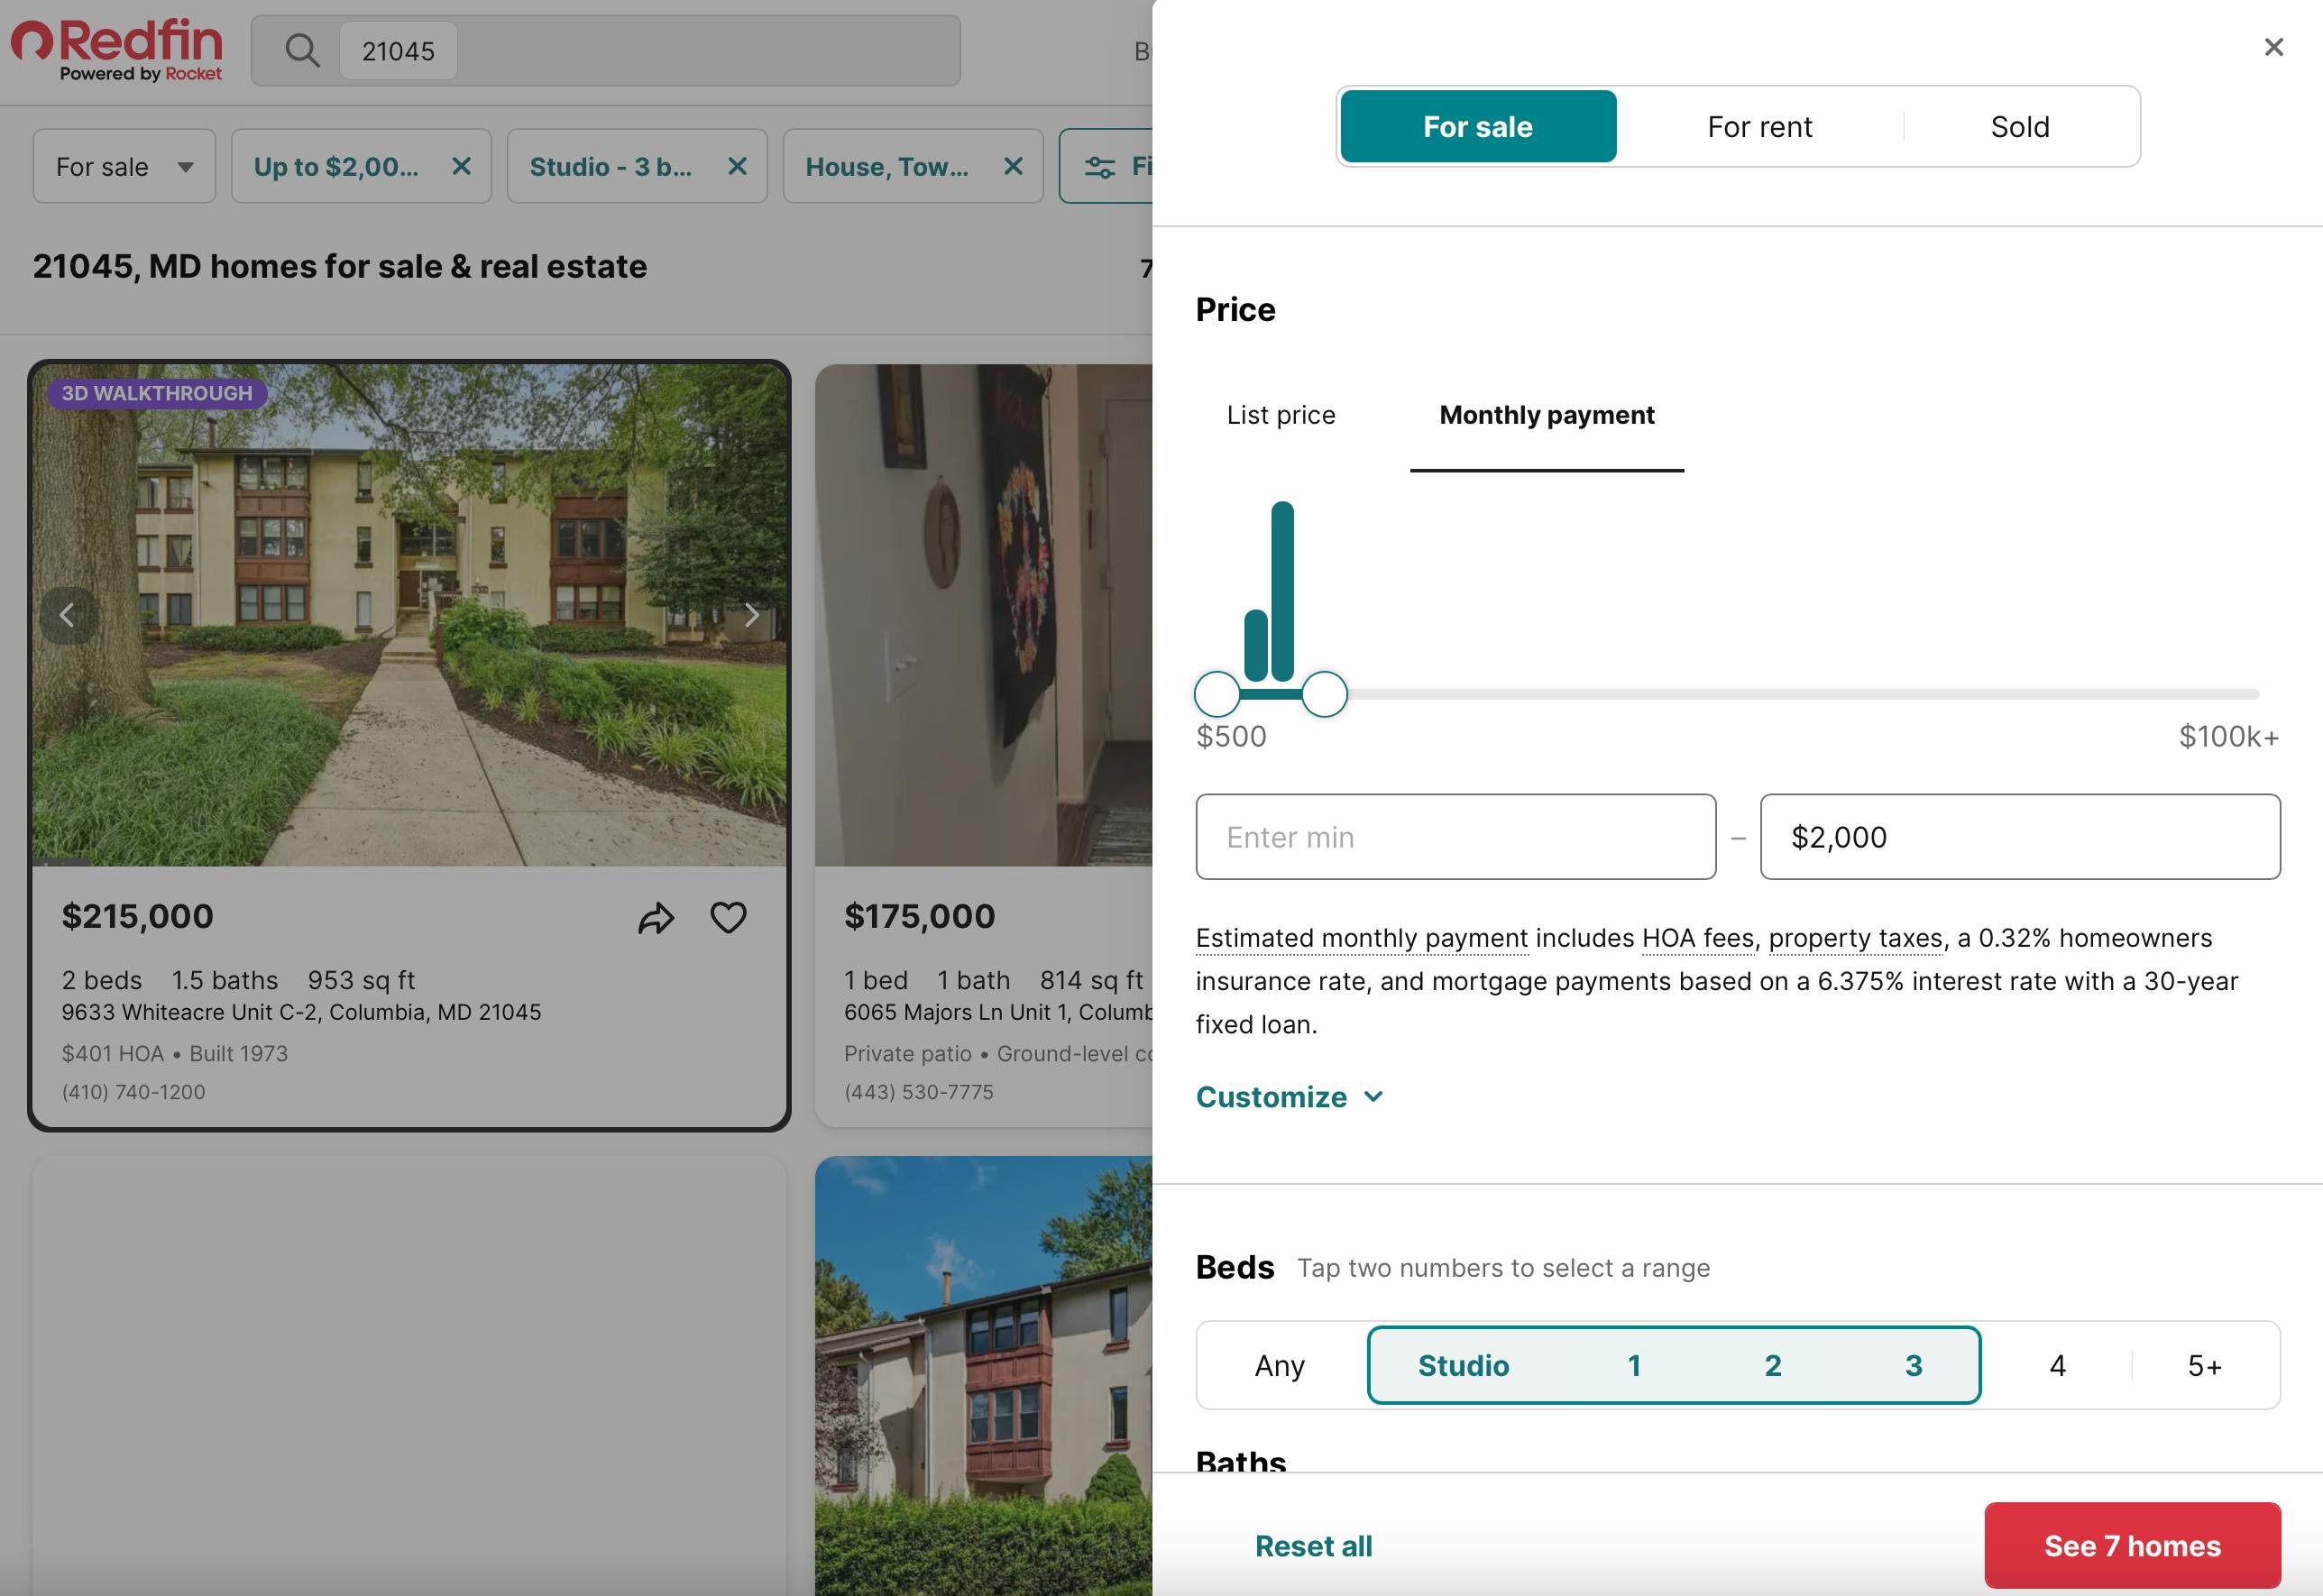Select the Sold option
Viewport: 2323px width, 1596px height.
[x=2019, y=127]
